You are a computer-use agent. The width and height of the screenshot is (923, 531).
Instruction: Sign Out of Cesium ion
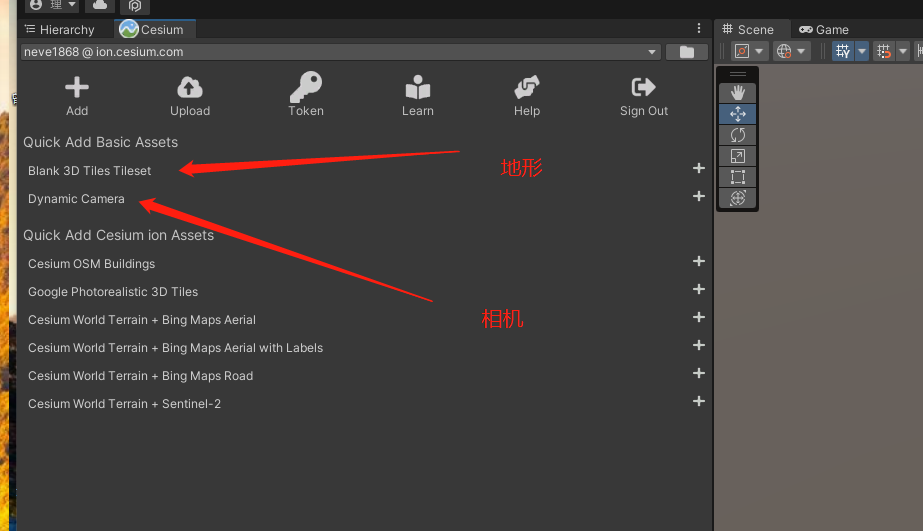(643, 97)
